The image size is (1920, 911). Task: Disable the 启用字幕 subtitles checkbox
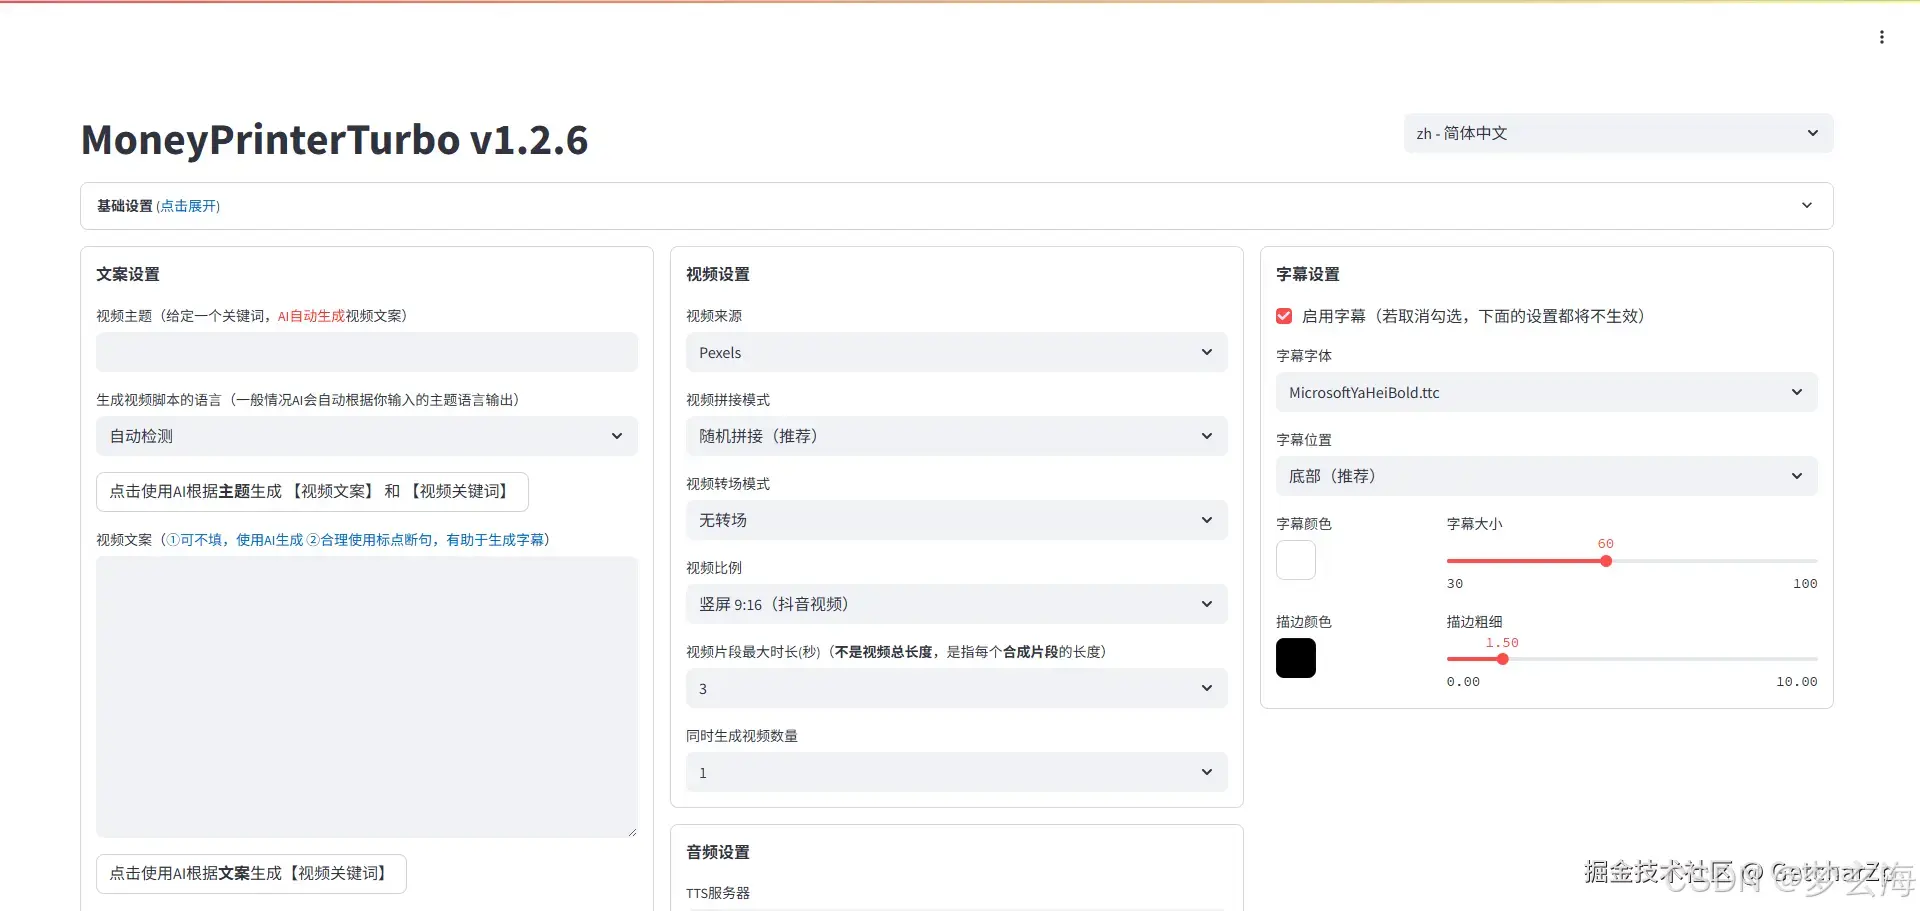click(x=1284, y=316)
